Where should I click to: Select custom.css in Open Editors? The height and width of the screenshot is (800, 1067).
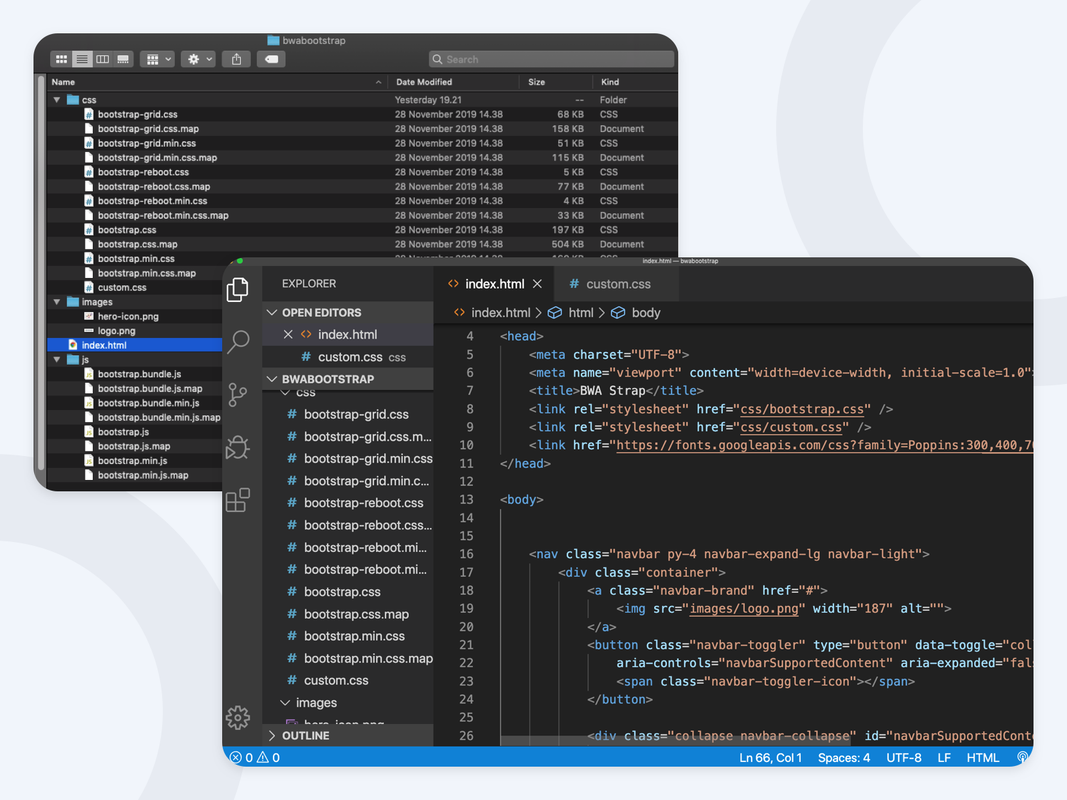point(348,356)
